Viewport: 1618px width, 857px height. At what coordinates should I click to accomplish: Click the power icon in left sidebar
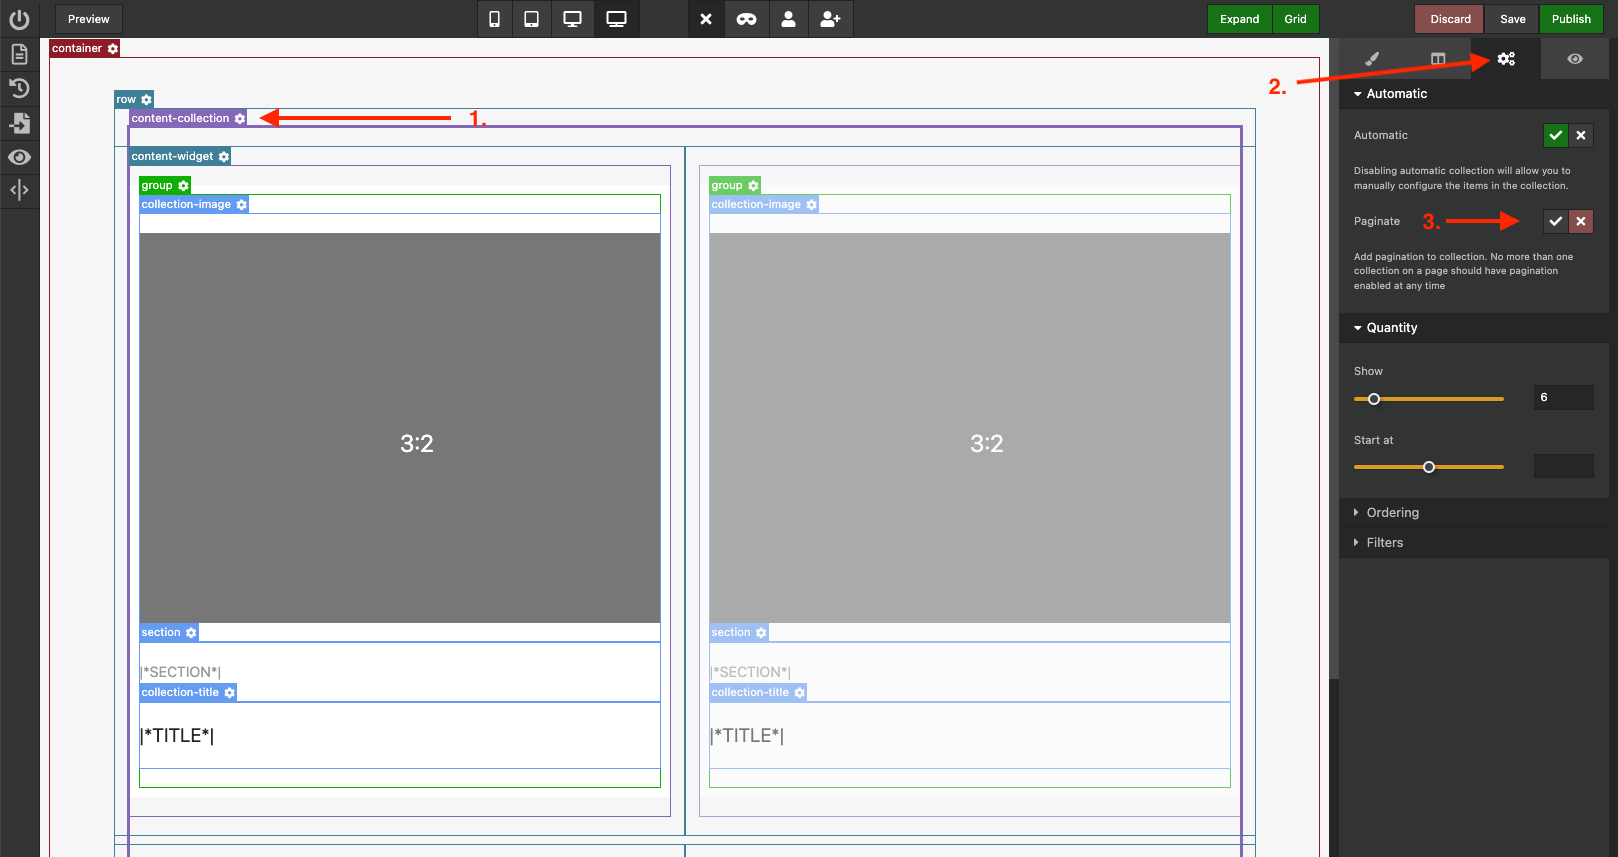pyautogui.click(x=19, y=19)
